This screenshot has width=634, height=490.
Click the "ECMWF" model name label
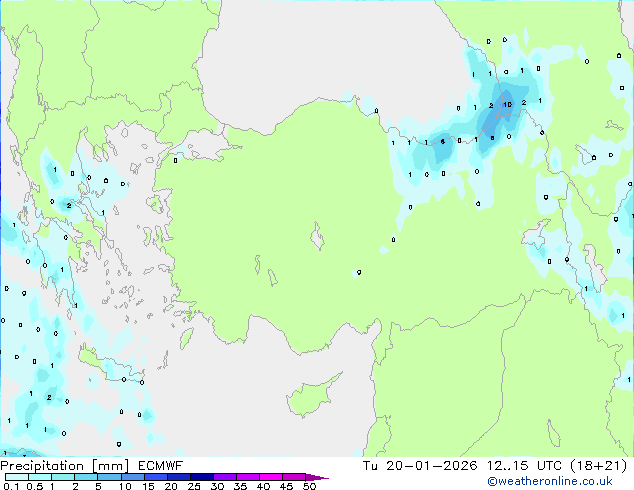(161, 466)
